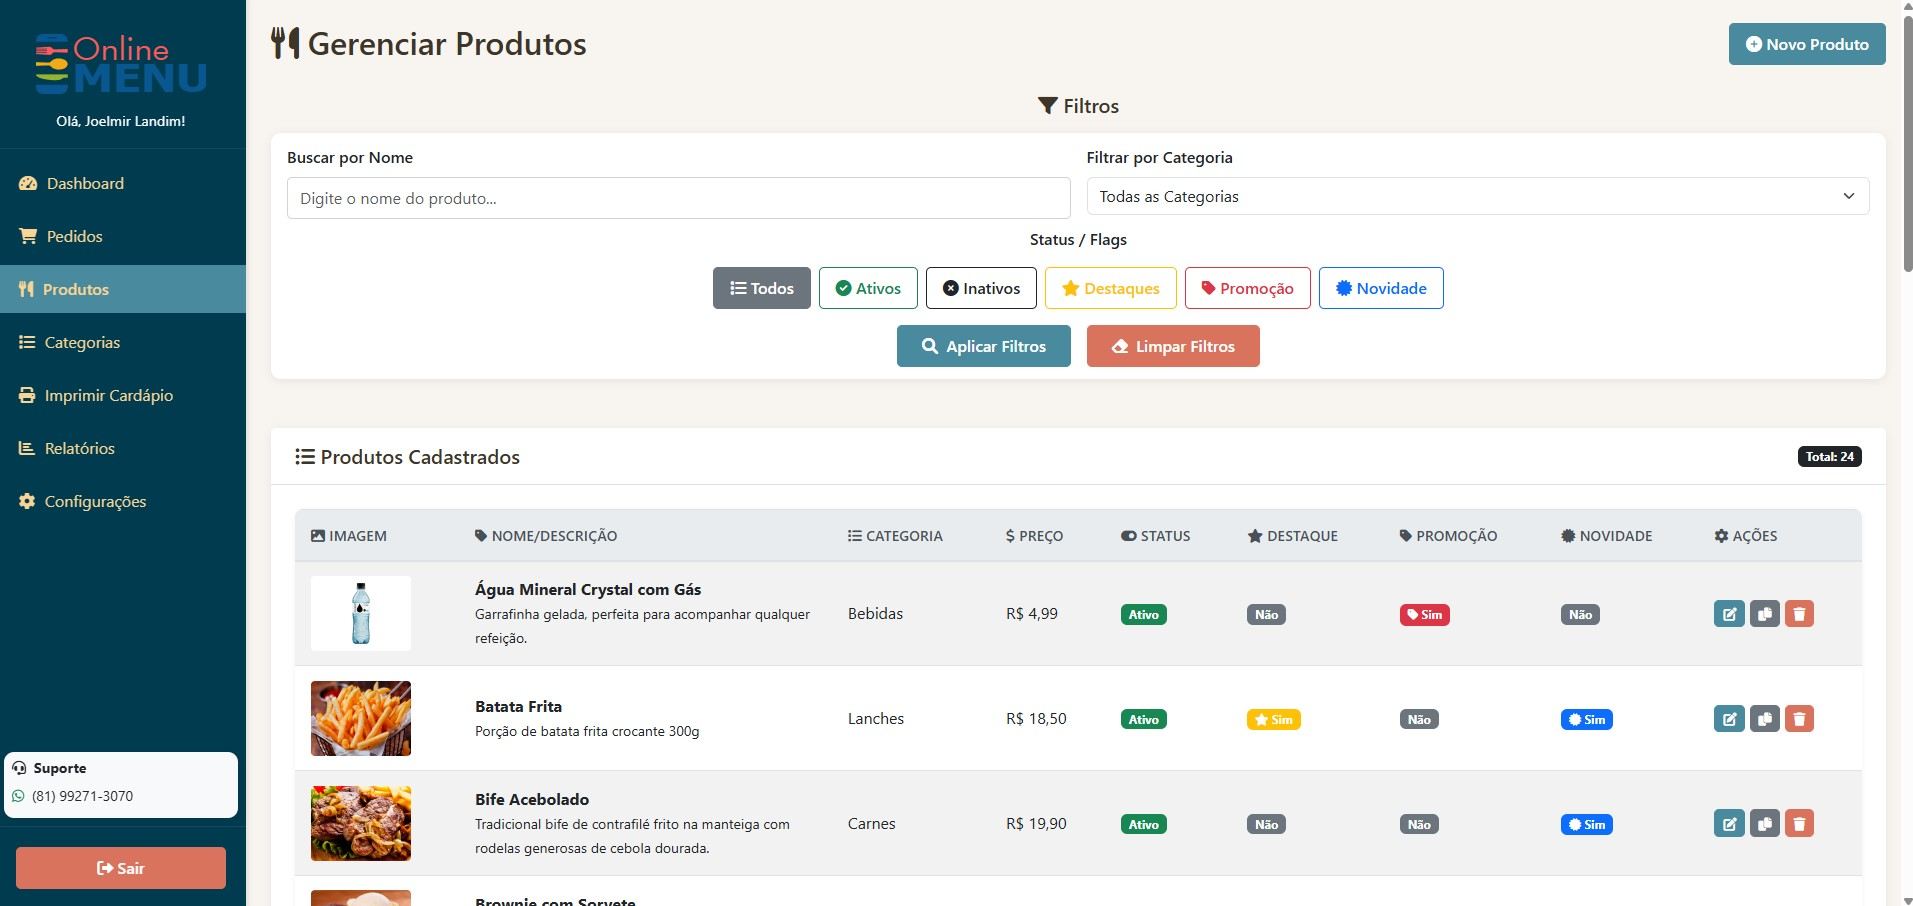The image size is (1913, 906).
Task: Open the Relatórios page
Action: tap(79, 448)
